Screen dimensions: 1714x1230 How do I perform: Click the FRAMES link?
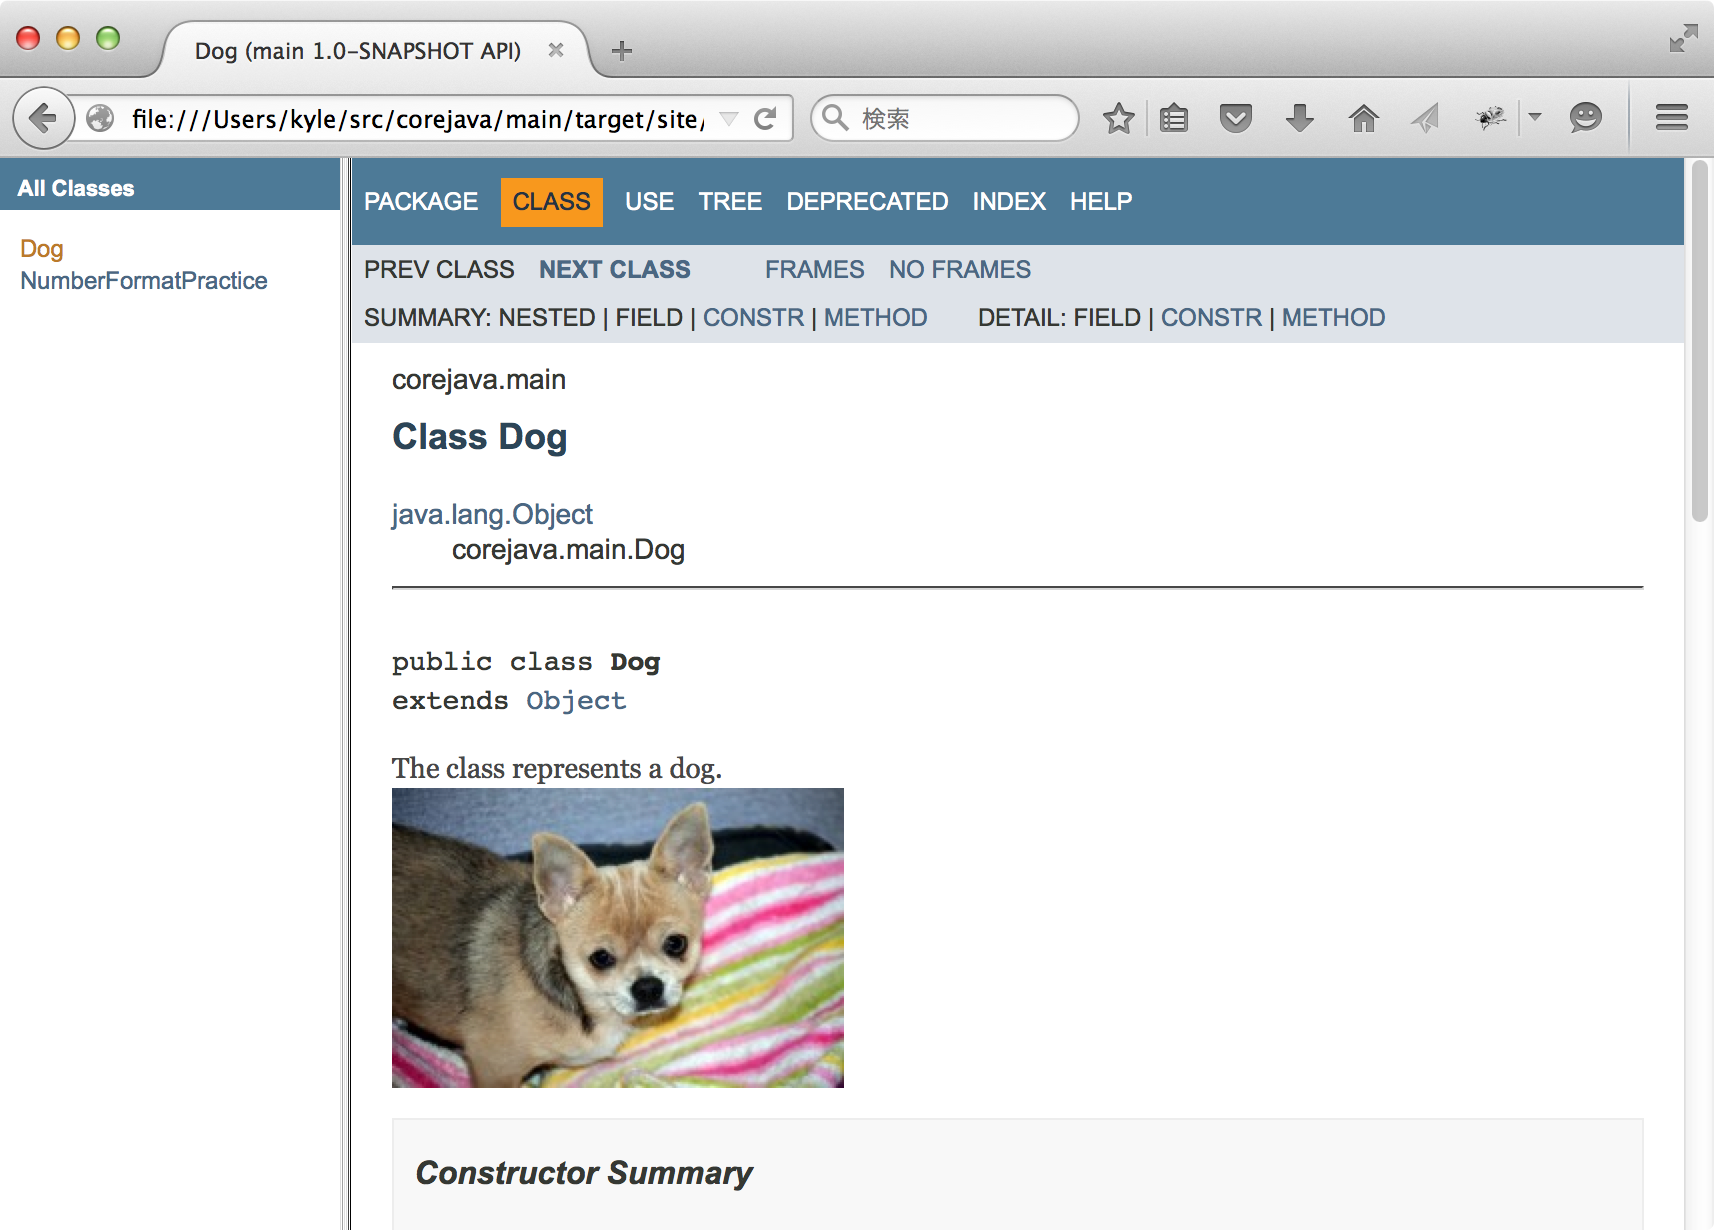pyautogui.click(x=814, y=270)
